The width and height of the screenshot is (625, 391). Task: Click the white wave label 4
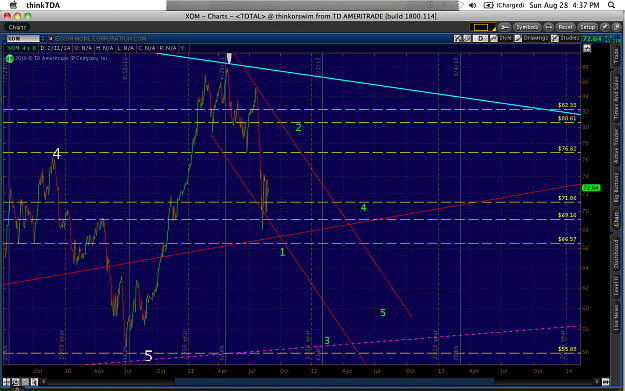click(x=57, y=154)
